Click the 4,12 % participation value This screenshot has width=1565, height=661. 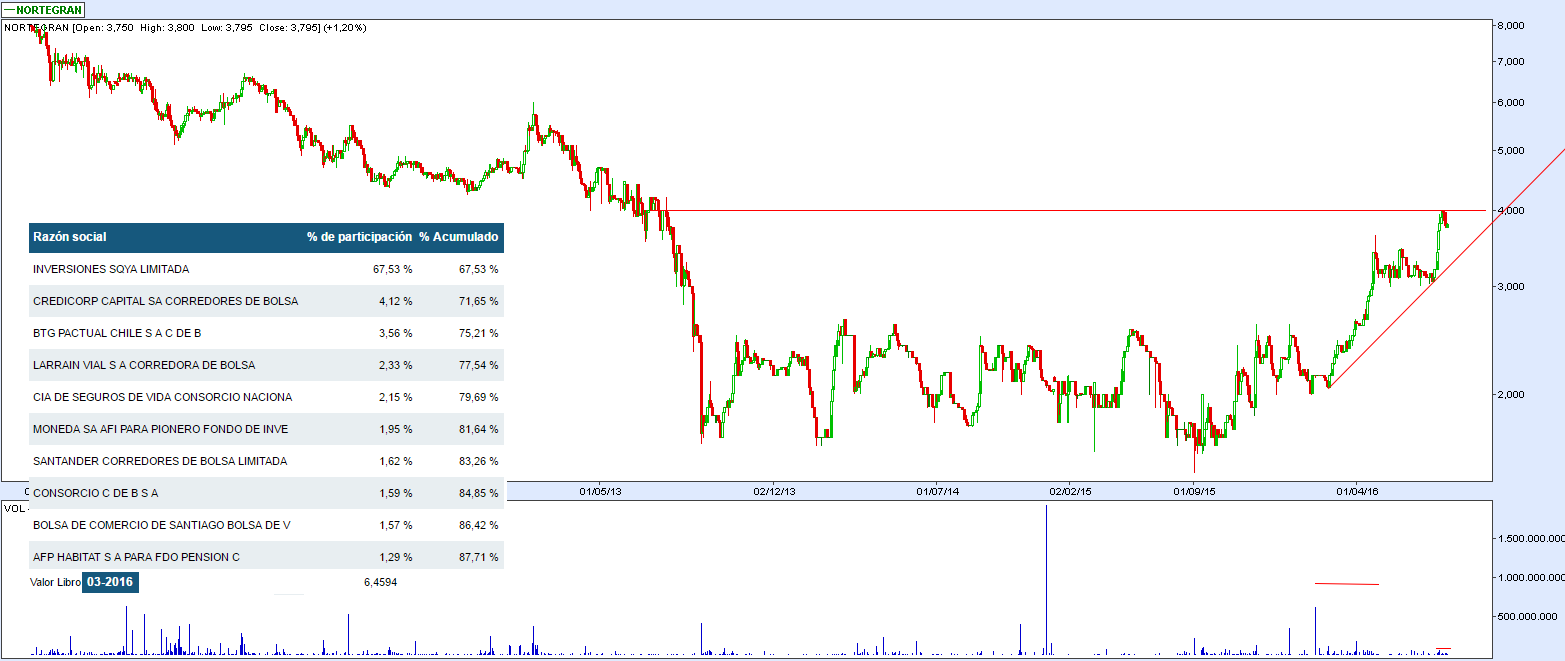pyautogui.click(x=394, y=301)
